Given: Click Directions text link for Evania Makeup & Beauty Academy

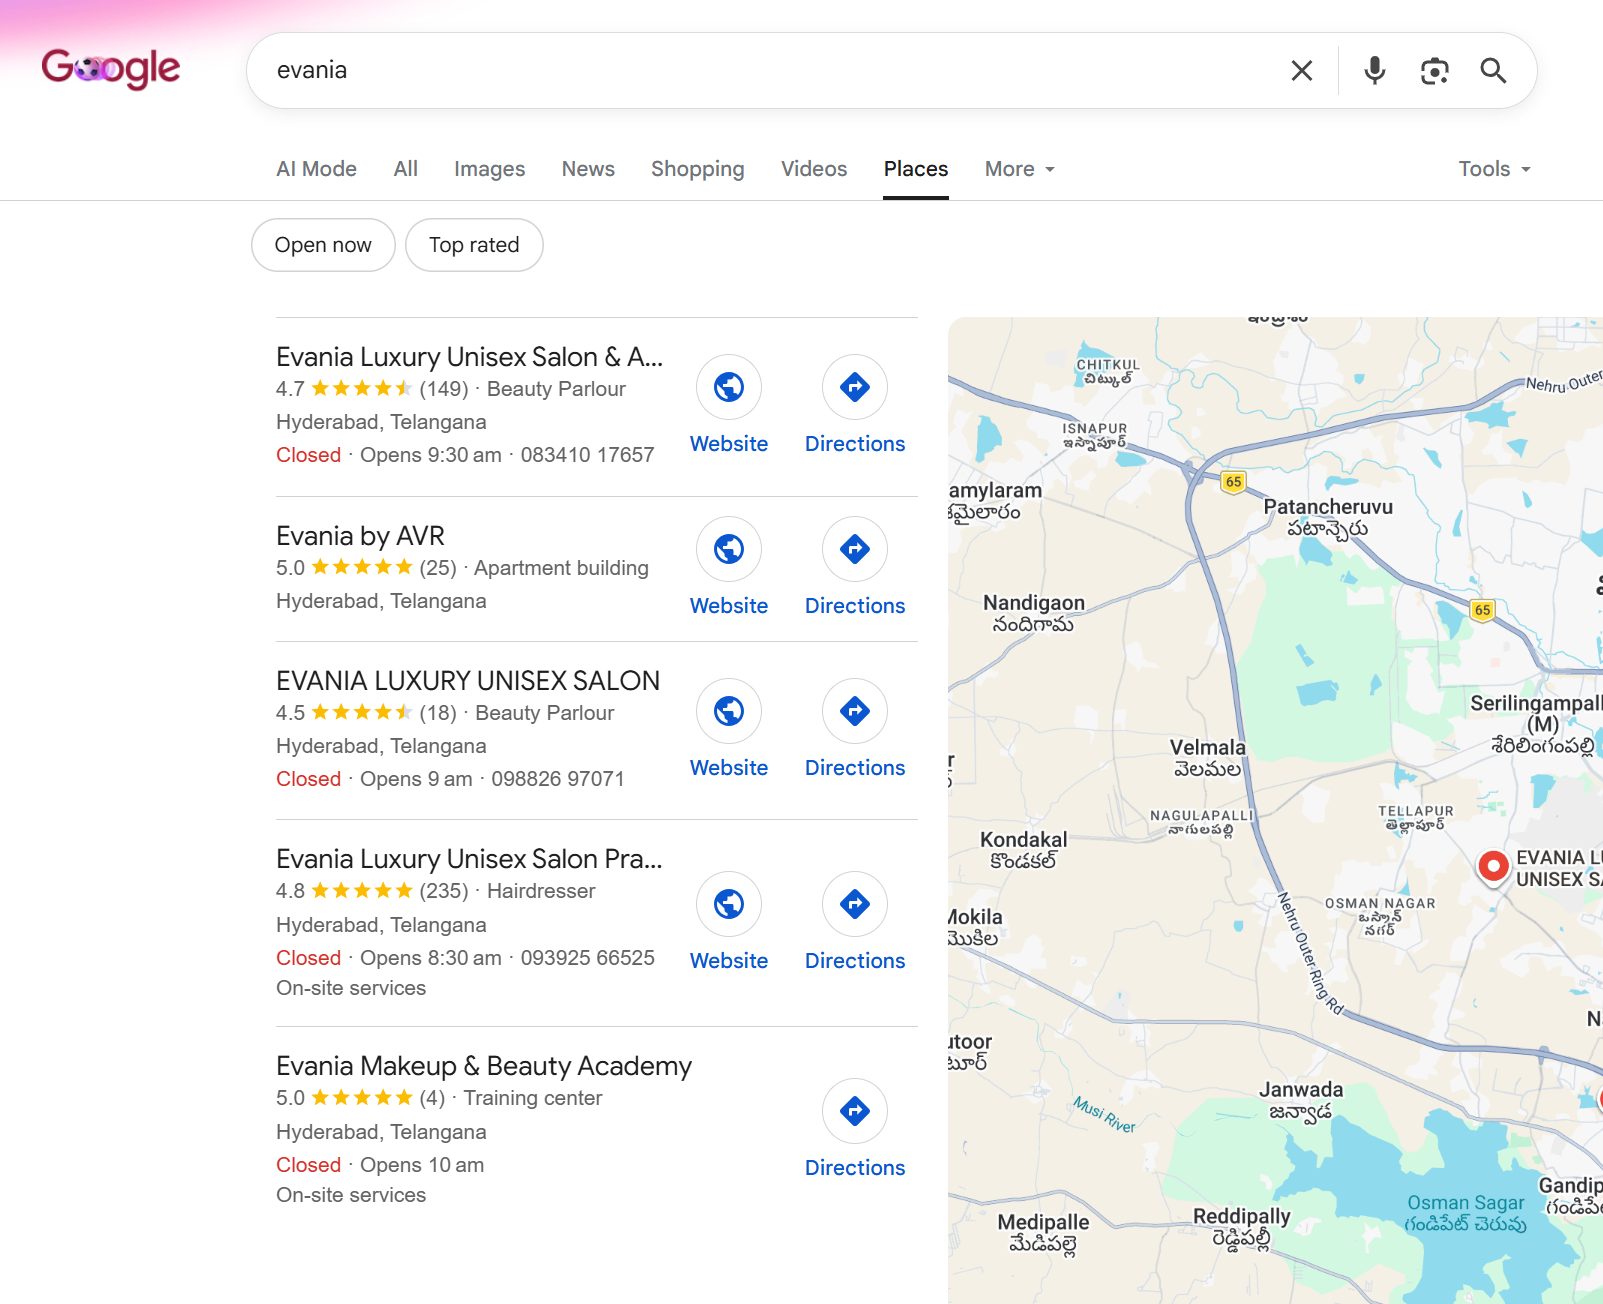Looking at the screenshot, I should click(855, 1168).
